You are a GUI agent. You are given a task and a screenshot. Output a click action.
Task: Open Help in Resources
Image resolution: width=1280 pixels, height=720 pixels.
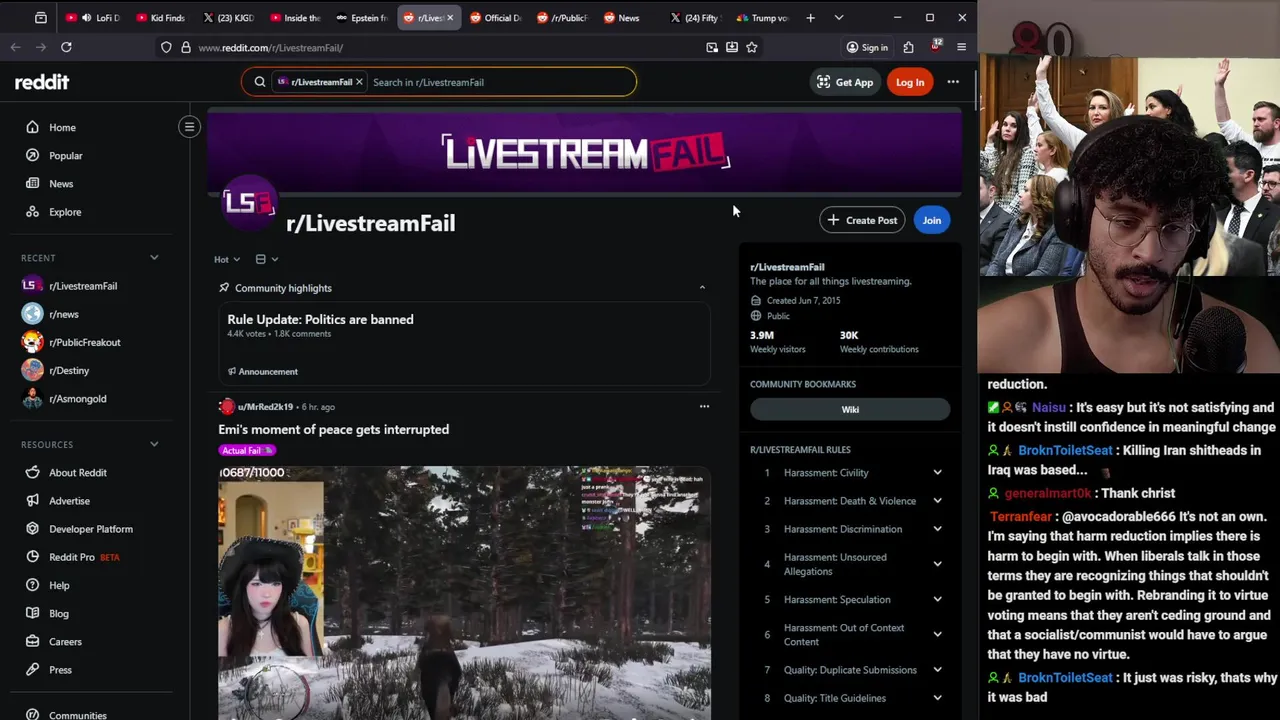[59, 585]
